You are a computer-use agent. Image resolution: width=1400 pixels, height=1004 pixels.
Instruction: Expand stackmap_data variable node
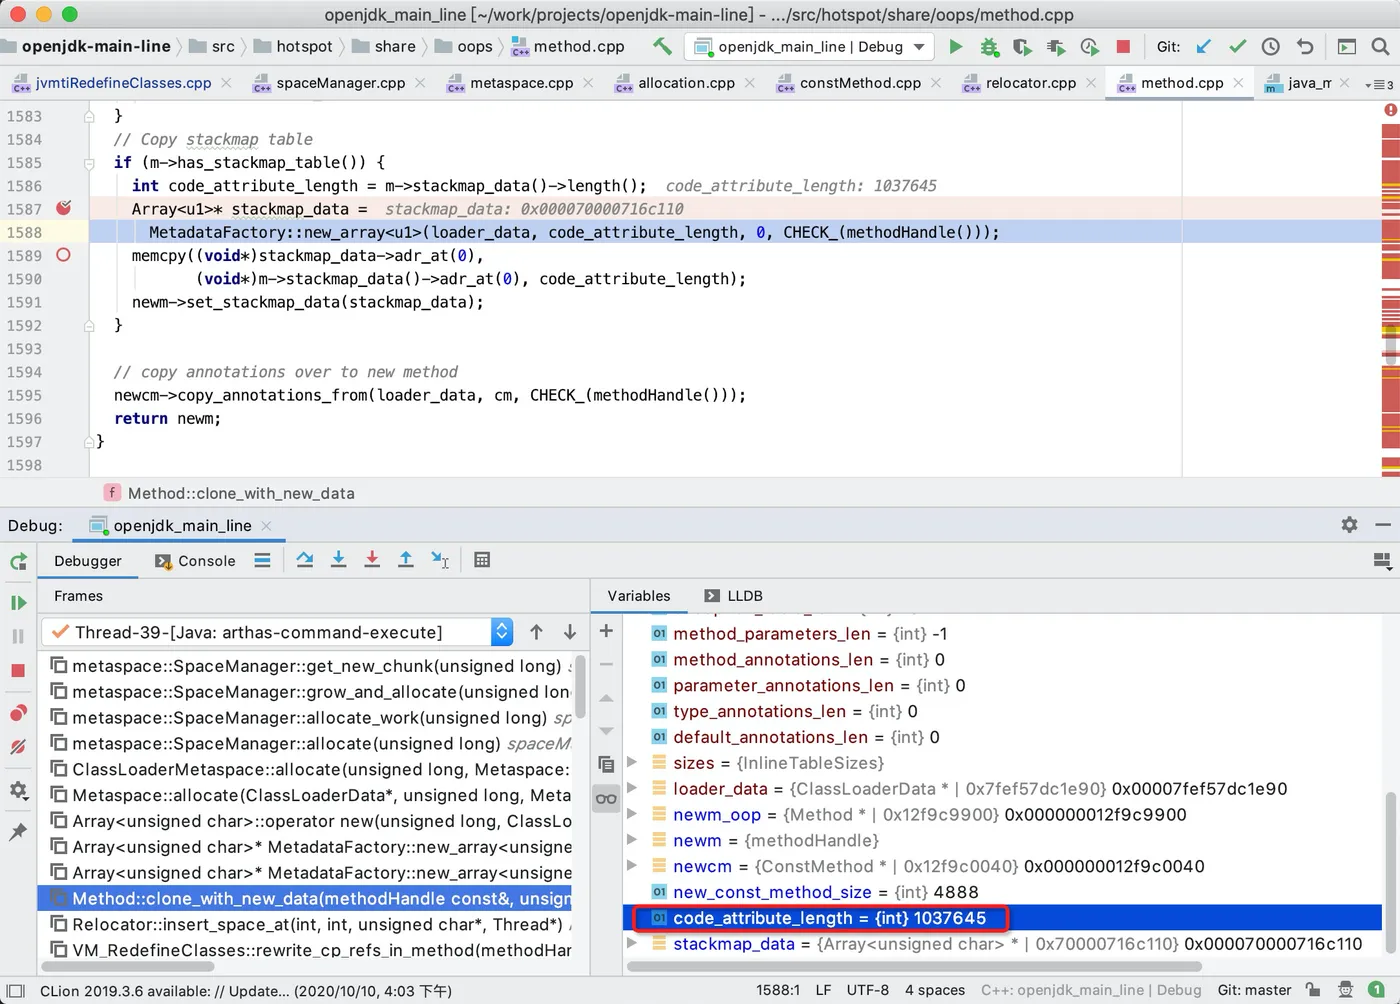(x=632, y=943)
